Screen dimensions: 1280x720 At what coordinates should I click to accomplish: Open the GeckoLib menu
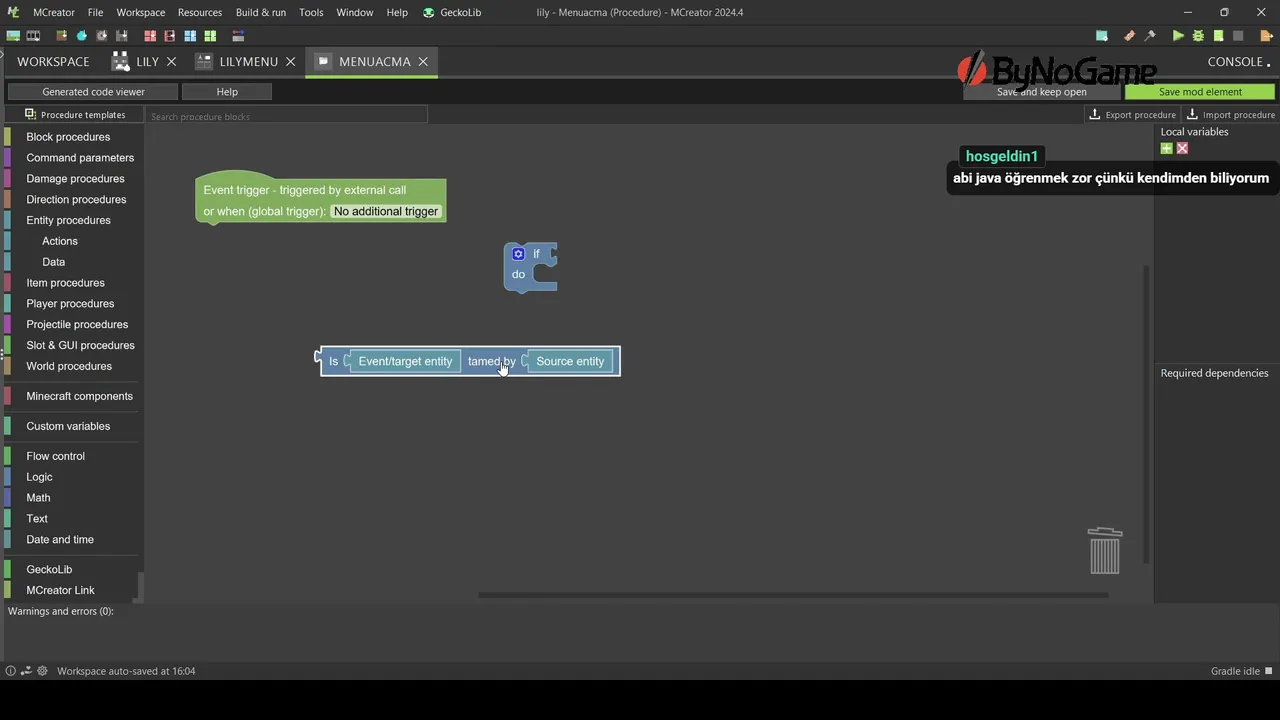pos(452,12)
